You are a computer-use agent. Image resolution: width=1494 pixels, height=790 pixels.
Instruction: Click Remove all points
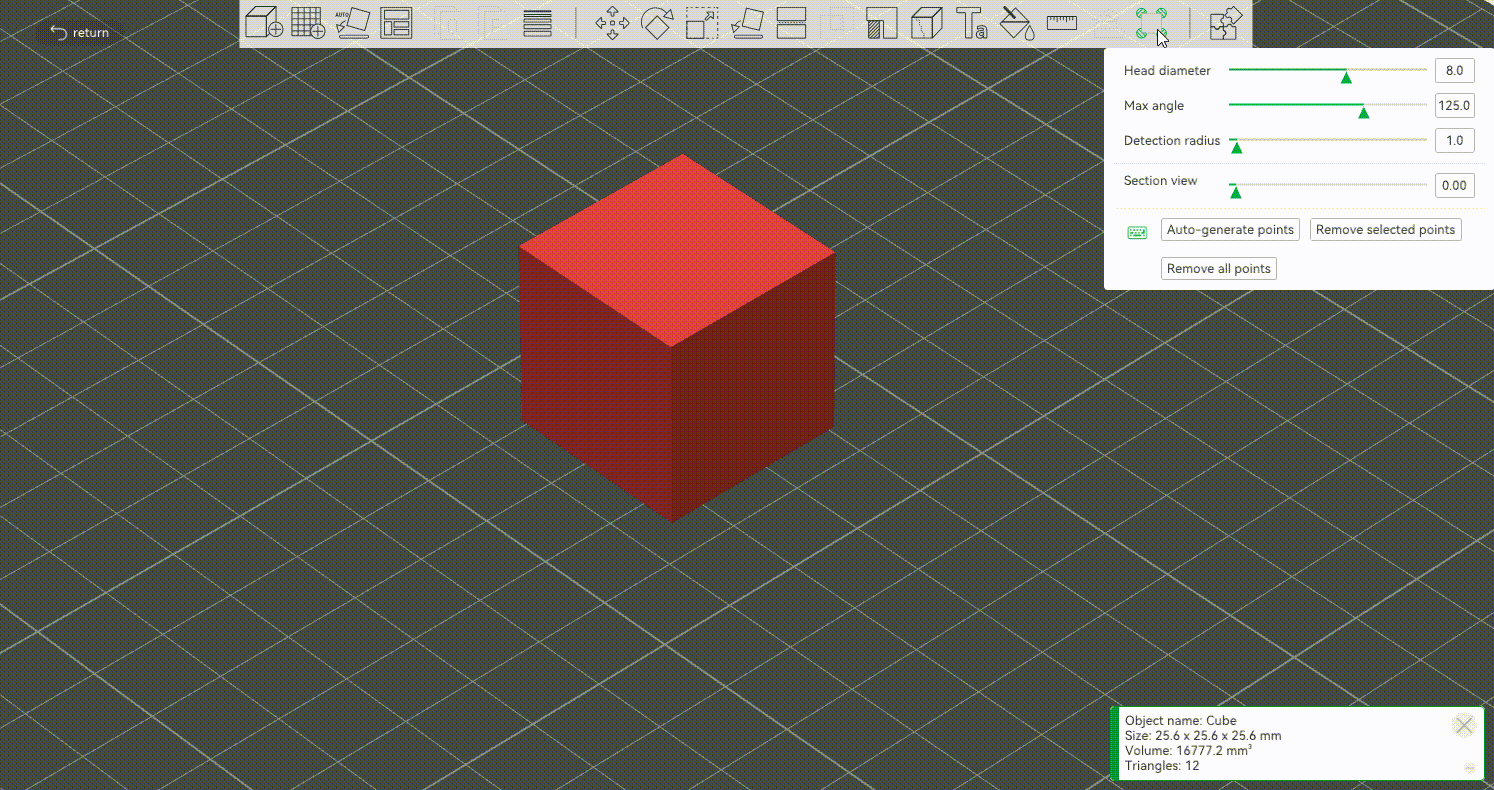1219,269
